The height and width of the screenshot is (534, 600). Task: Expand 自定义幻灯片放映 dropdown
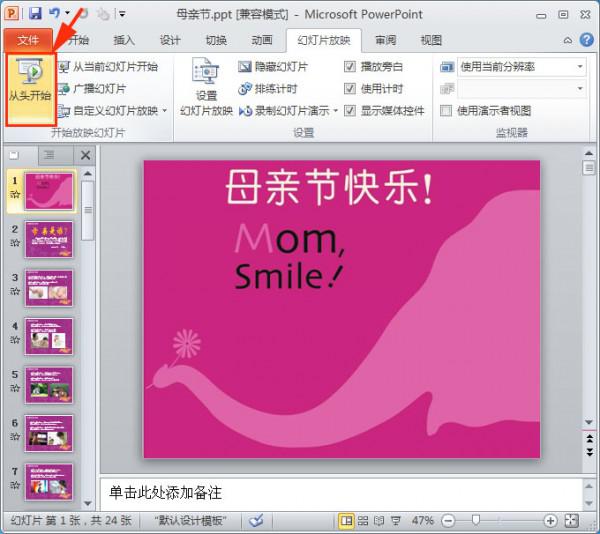(165, 111)
